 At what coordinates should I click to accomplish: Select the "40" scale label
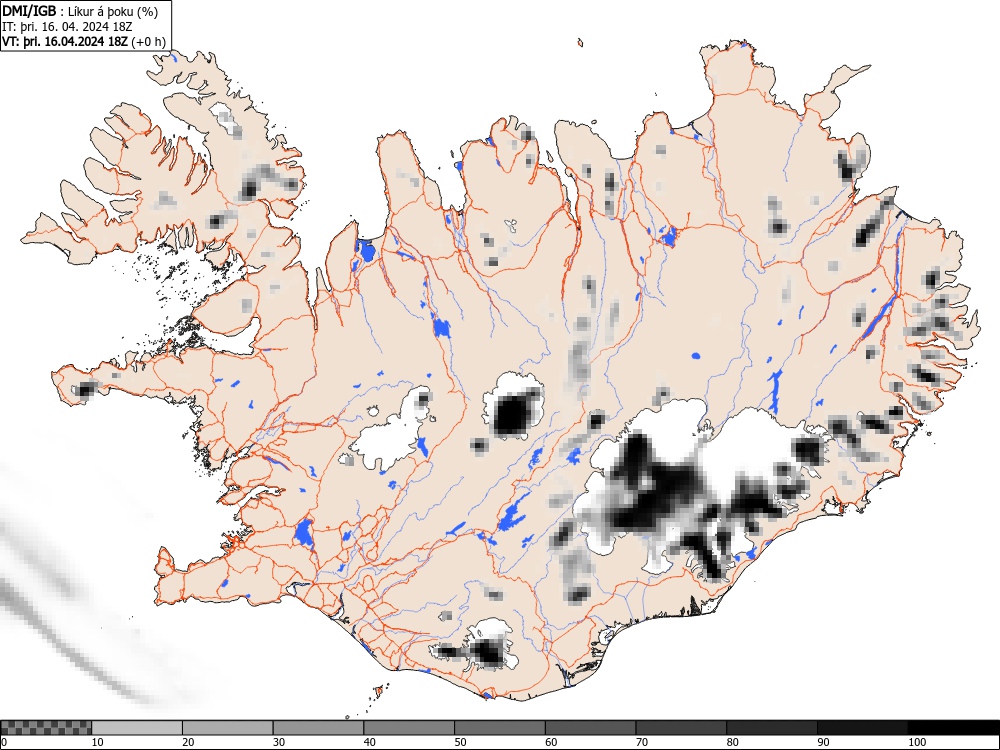[369, 742]
